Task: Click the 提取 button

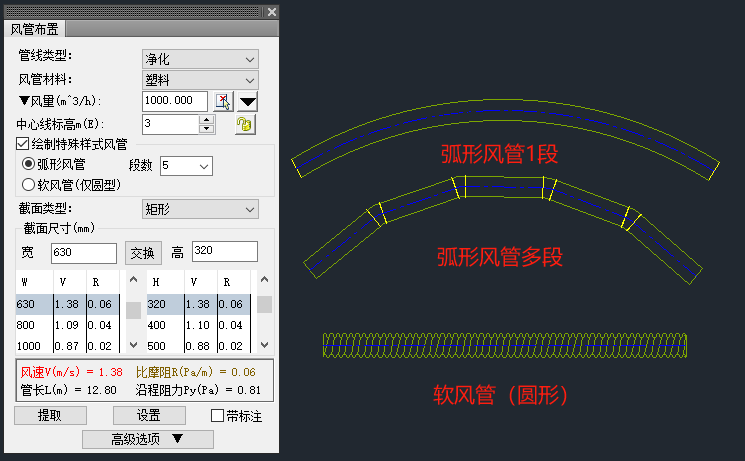Action: click(x=49, y=415)
